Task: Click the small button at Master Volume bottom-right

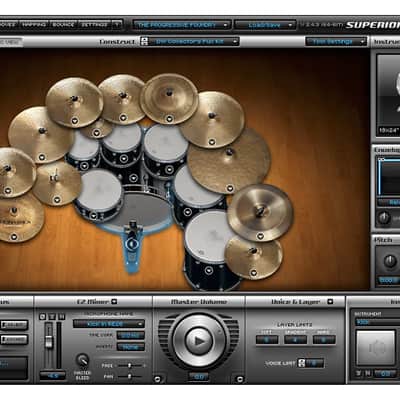Action: pyautogui.click(x=240, y=379)
